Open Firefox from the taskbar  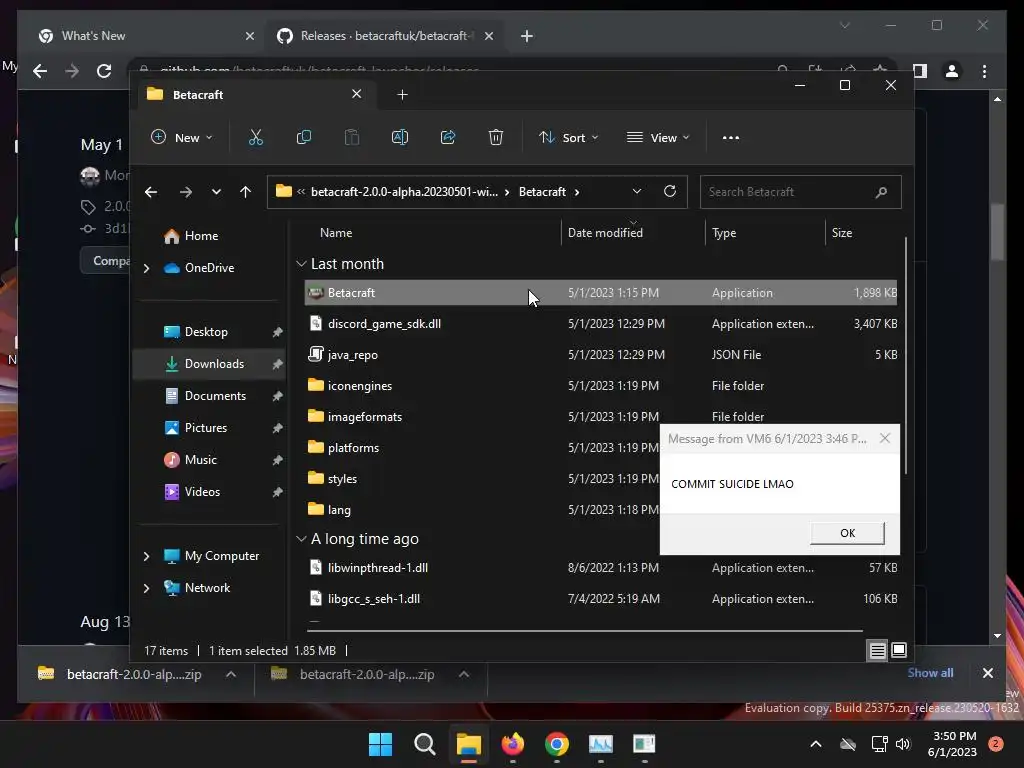coord(513,744)
